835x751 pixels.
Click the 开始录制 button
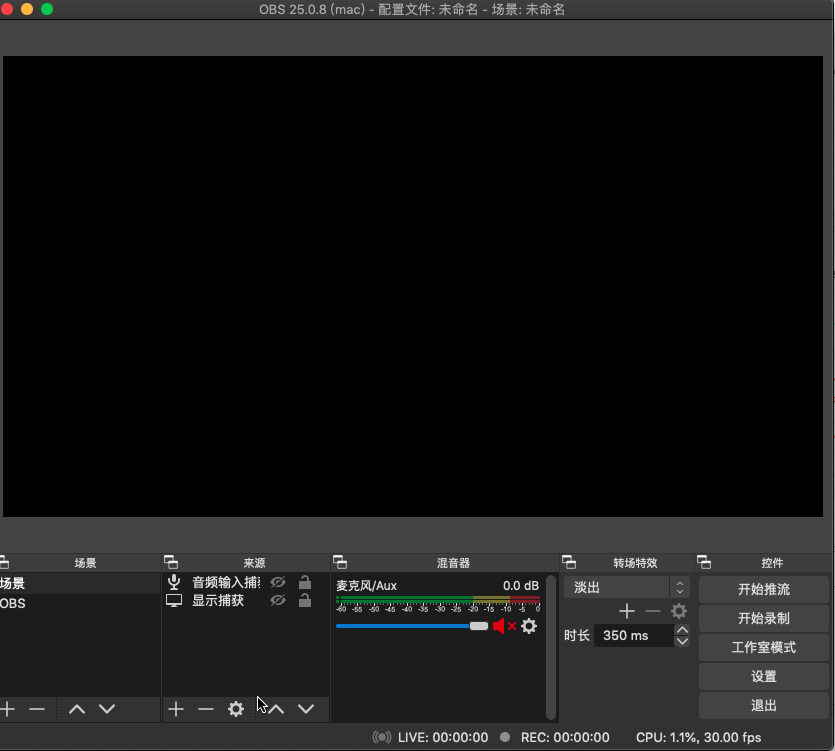tap(764, 618)
